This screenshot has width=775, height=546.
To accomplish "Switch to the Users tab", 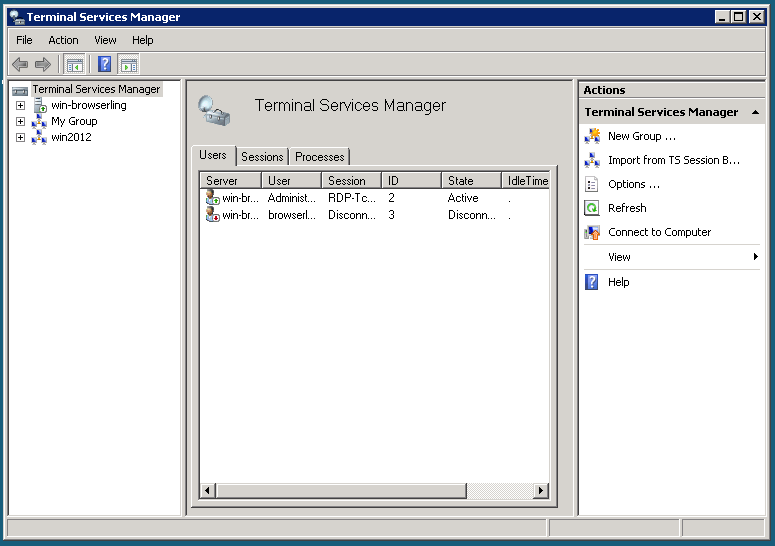I will point(213,155).
